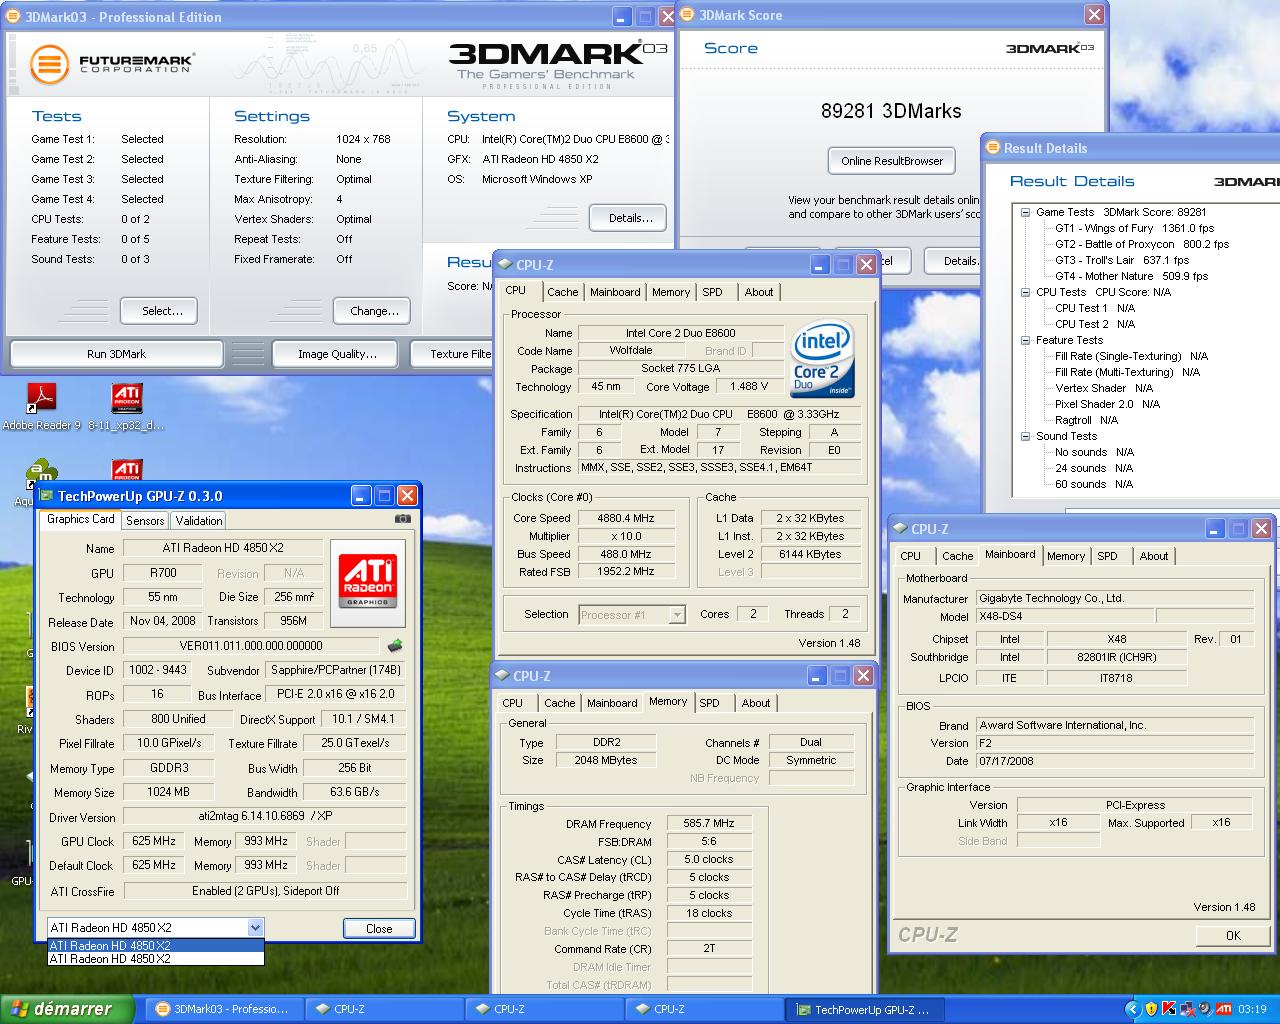Click the Image Quality... button
The height and width of the screenshot is (1024, 1280).
(x=337, y=354)
